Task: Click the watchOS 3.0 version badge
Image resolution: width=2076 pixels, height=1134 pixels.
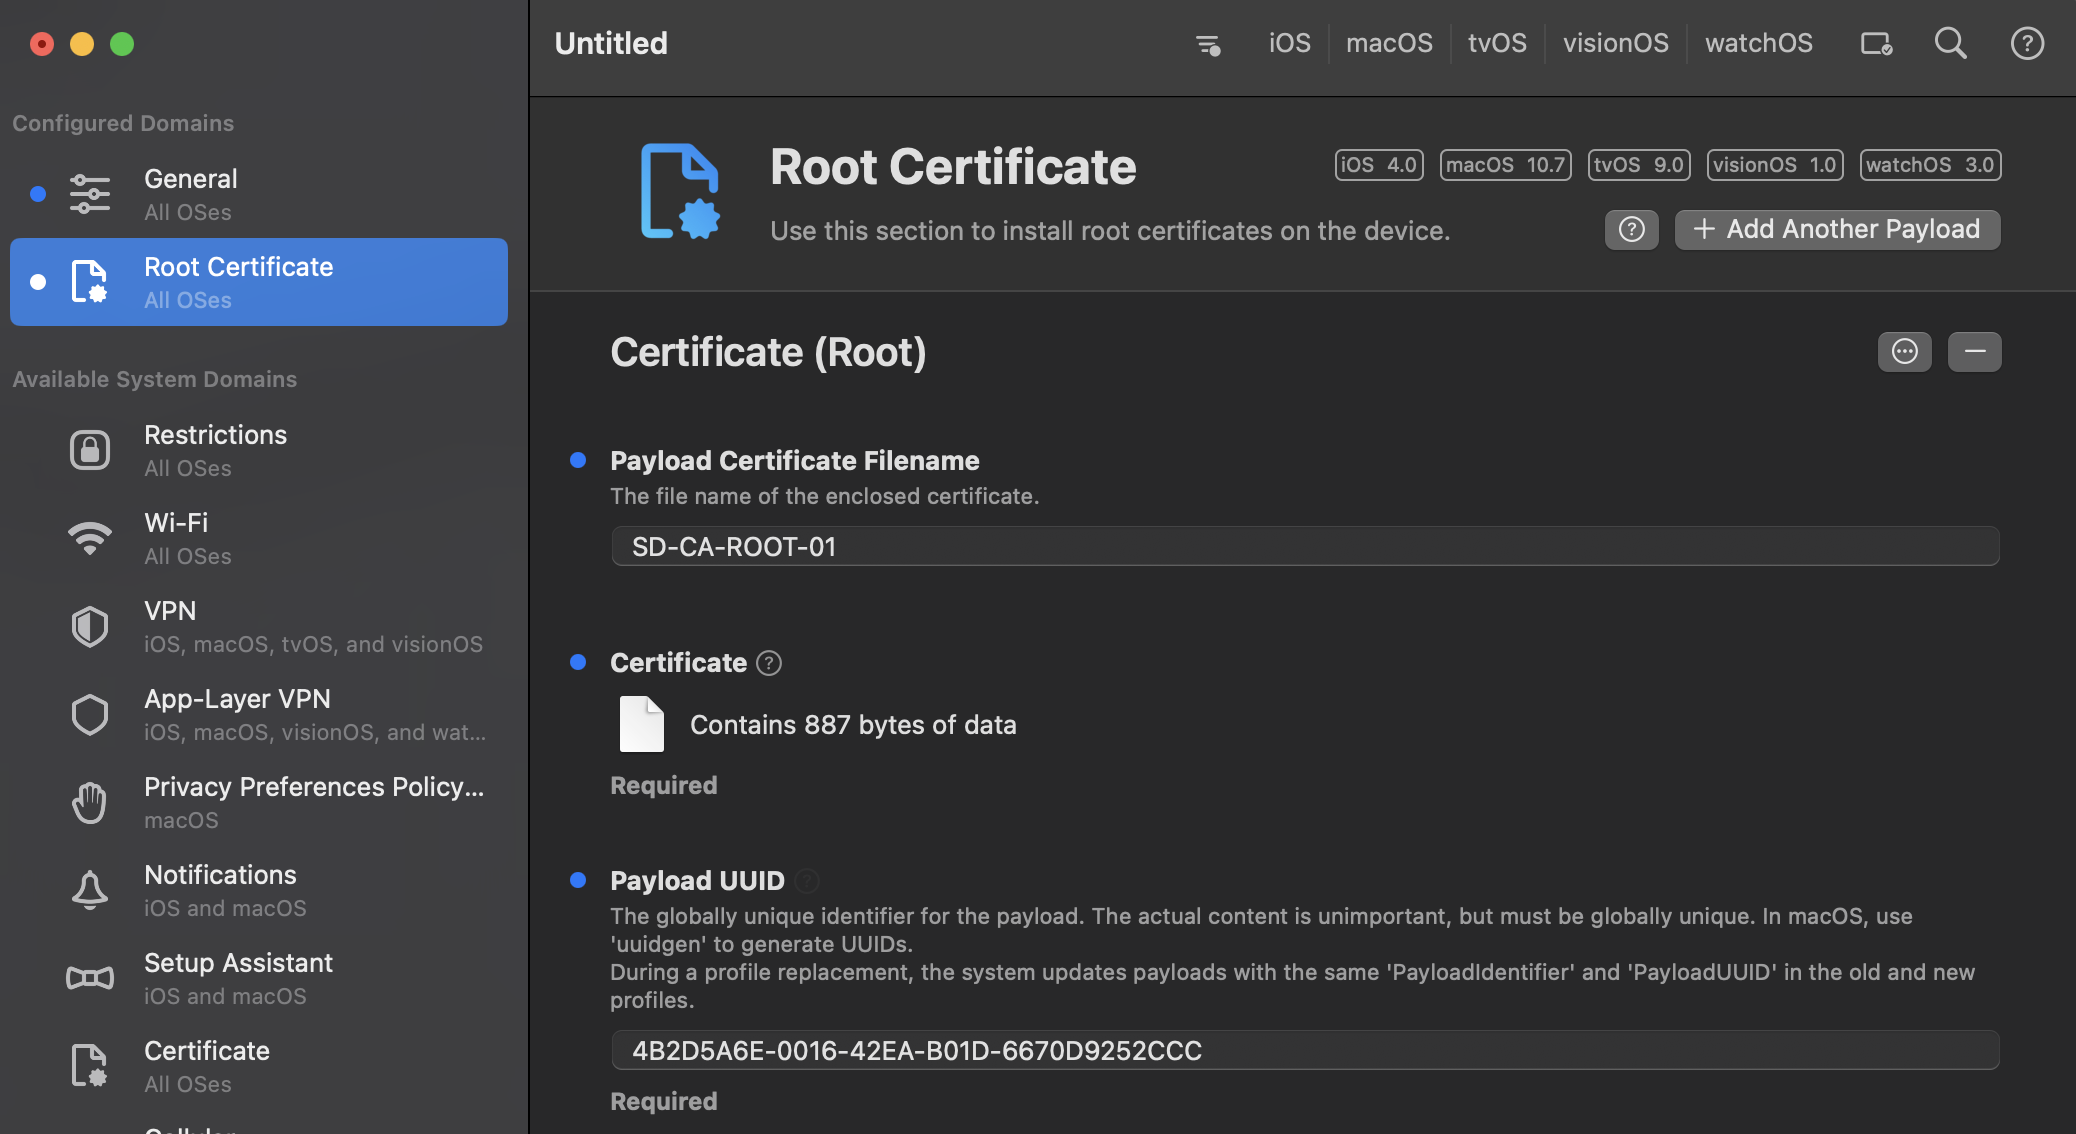Action: pos(1930,165)
